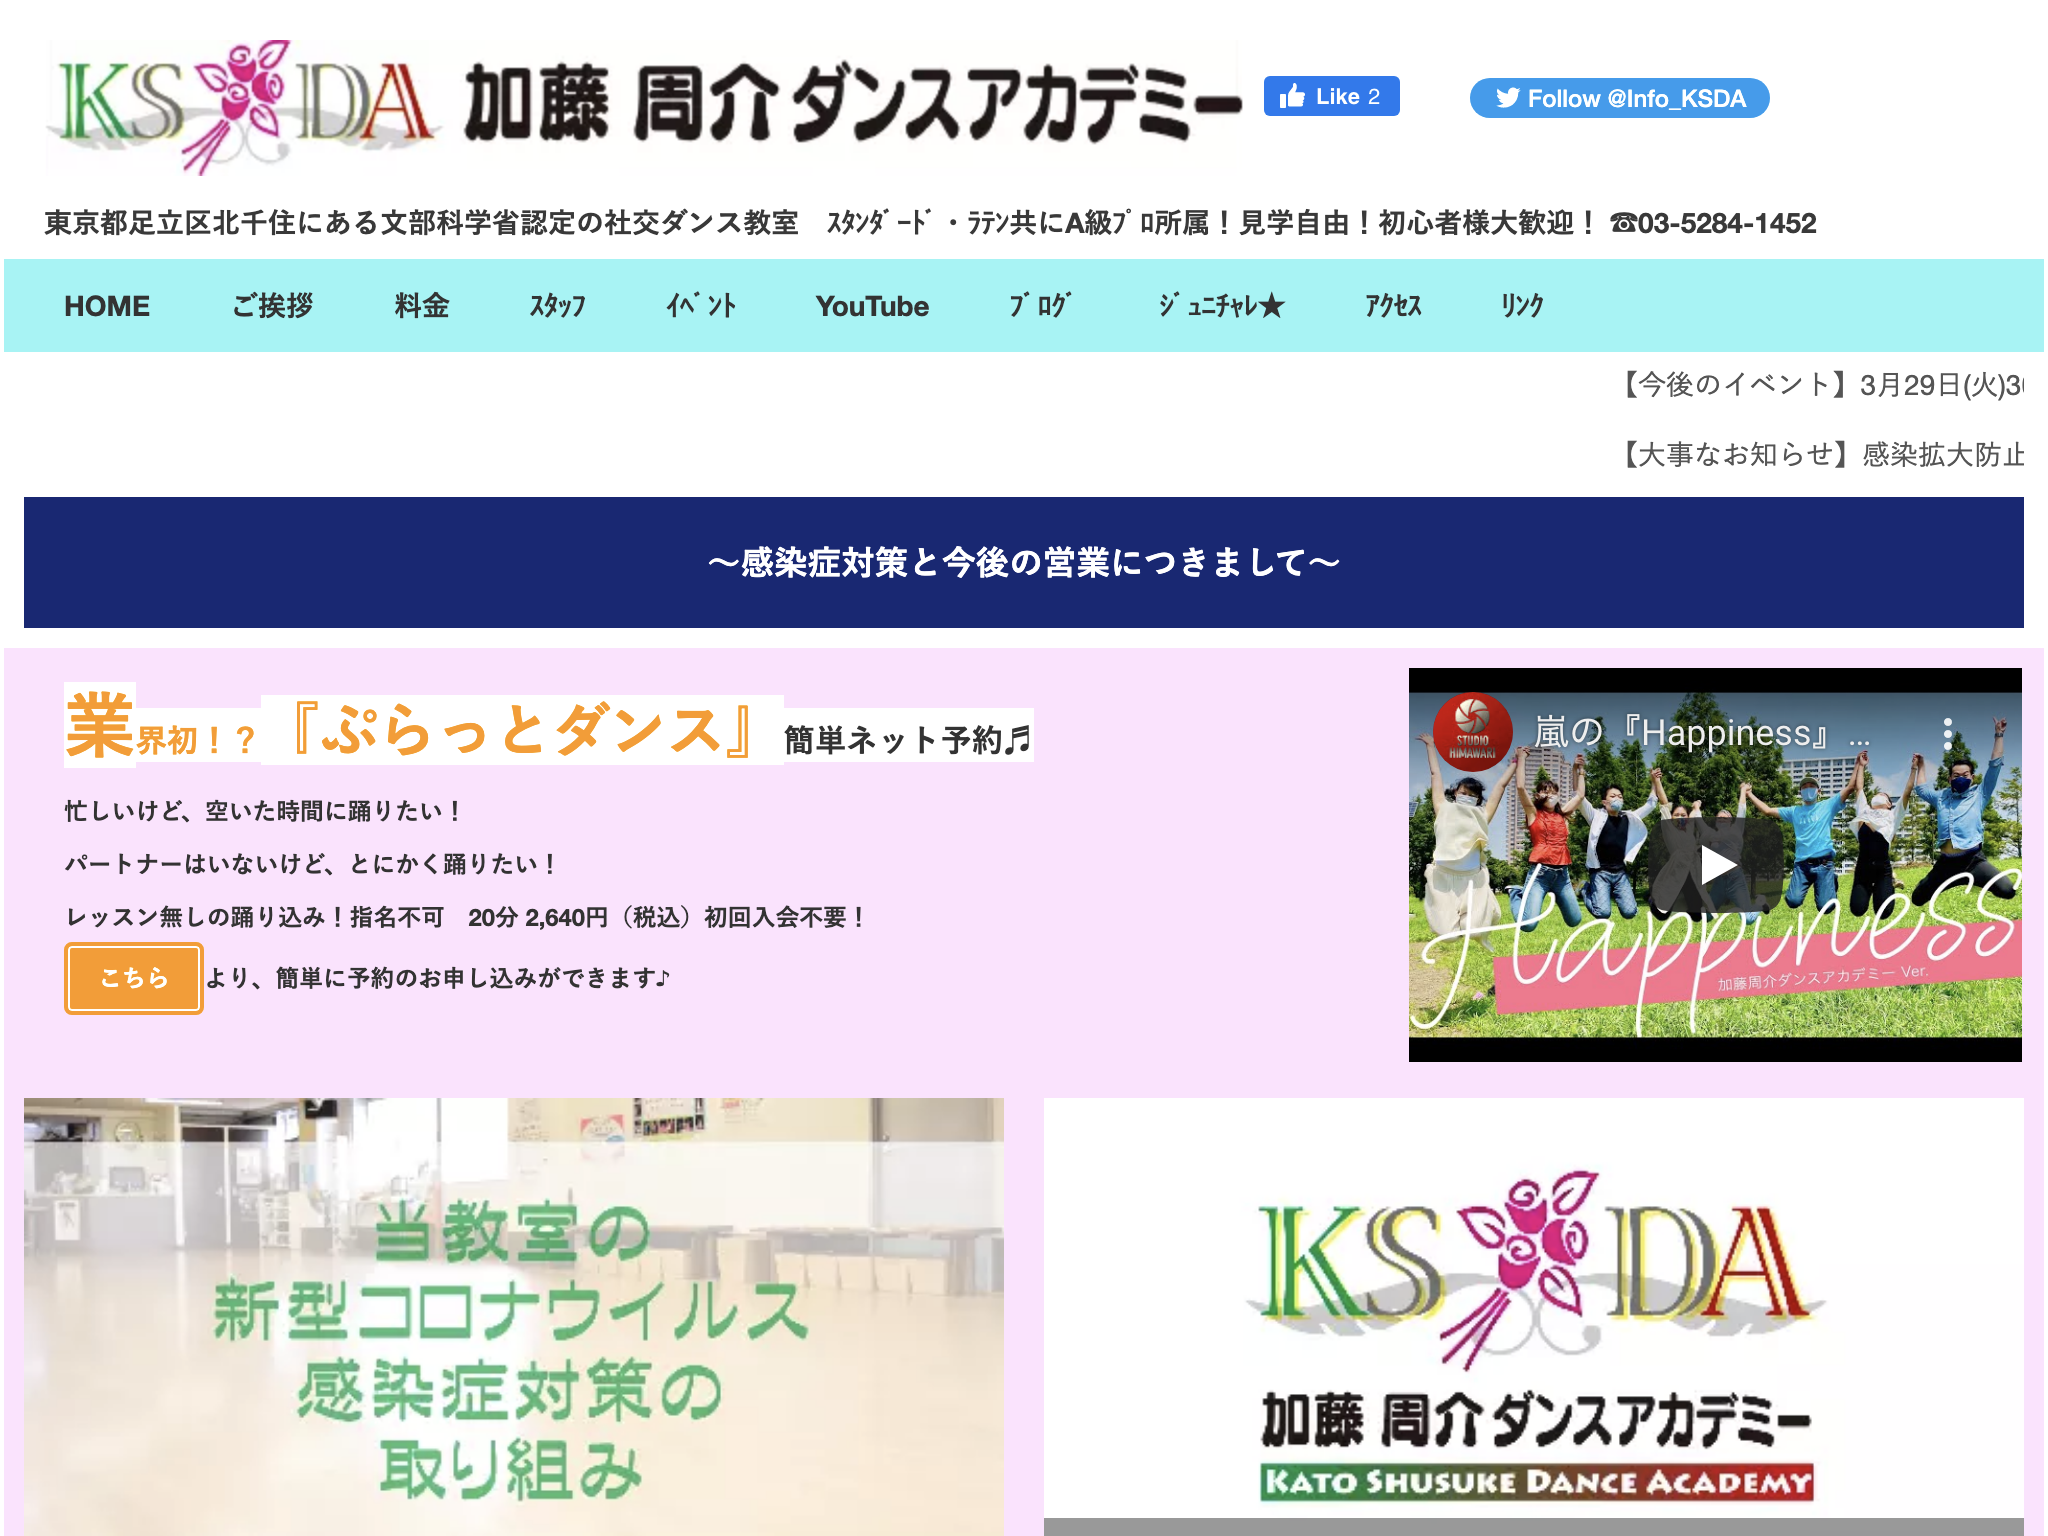Open the イベント events menu item
This screenshot has width=2048, height=1536.
tap(701, 306)
